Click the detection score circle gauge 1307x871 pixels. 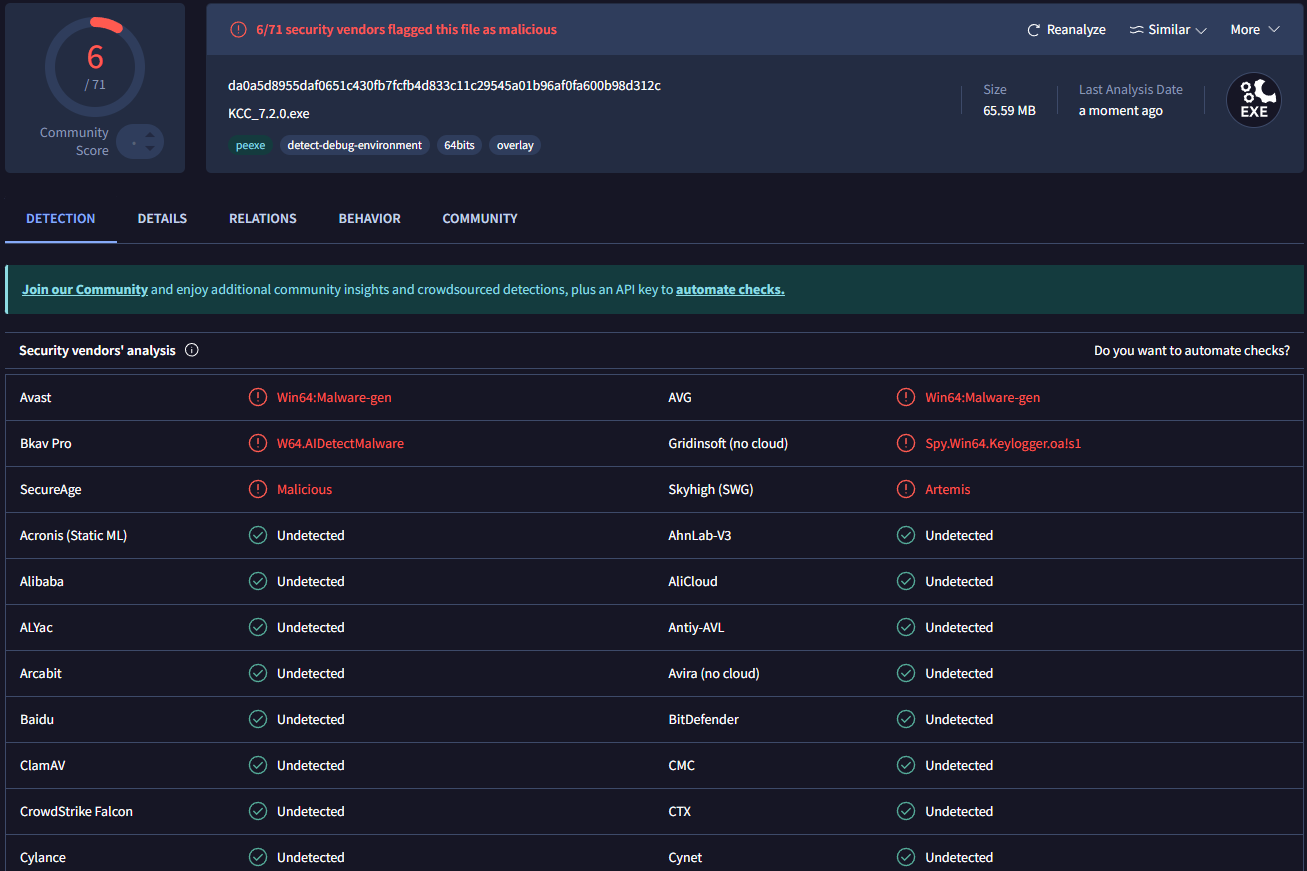[95, 65]
